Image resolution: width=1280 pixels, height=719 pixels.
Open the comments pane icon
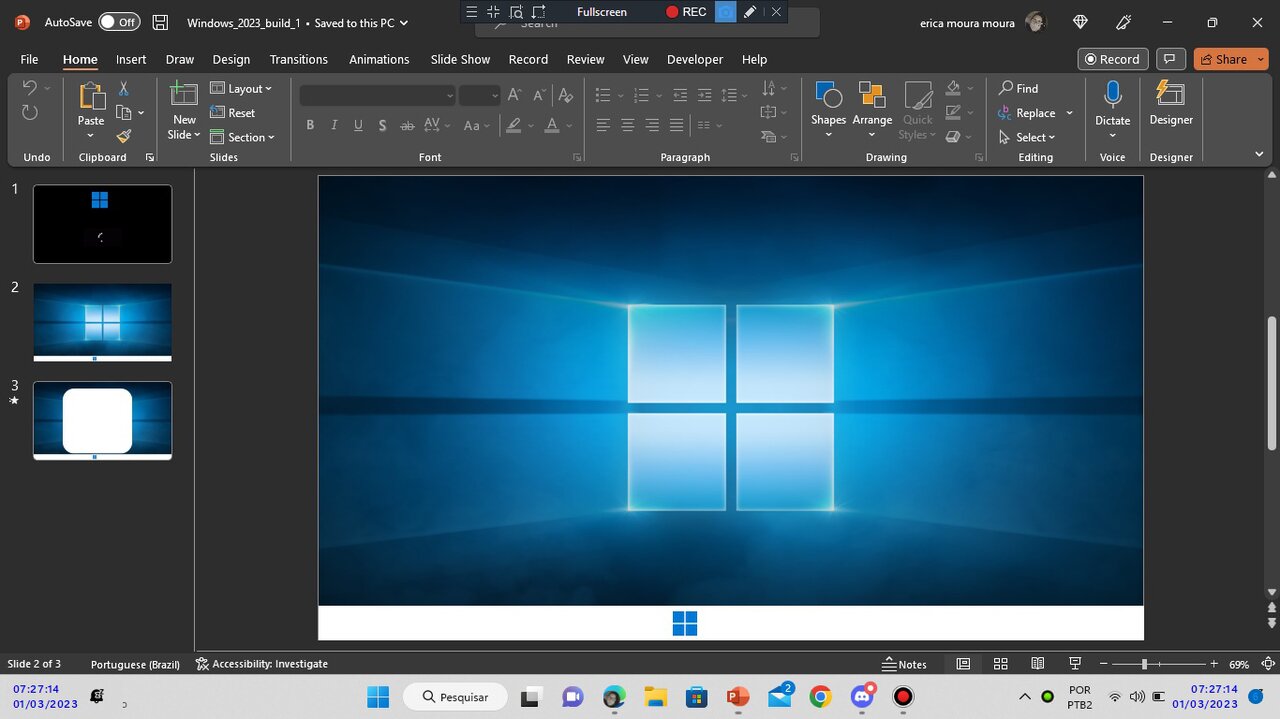click(1170, 59)
